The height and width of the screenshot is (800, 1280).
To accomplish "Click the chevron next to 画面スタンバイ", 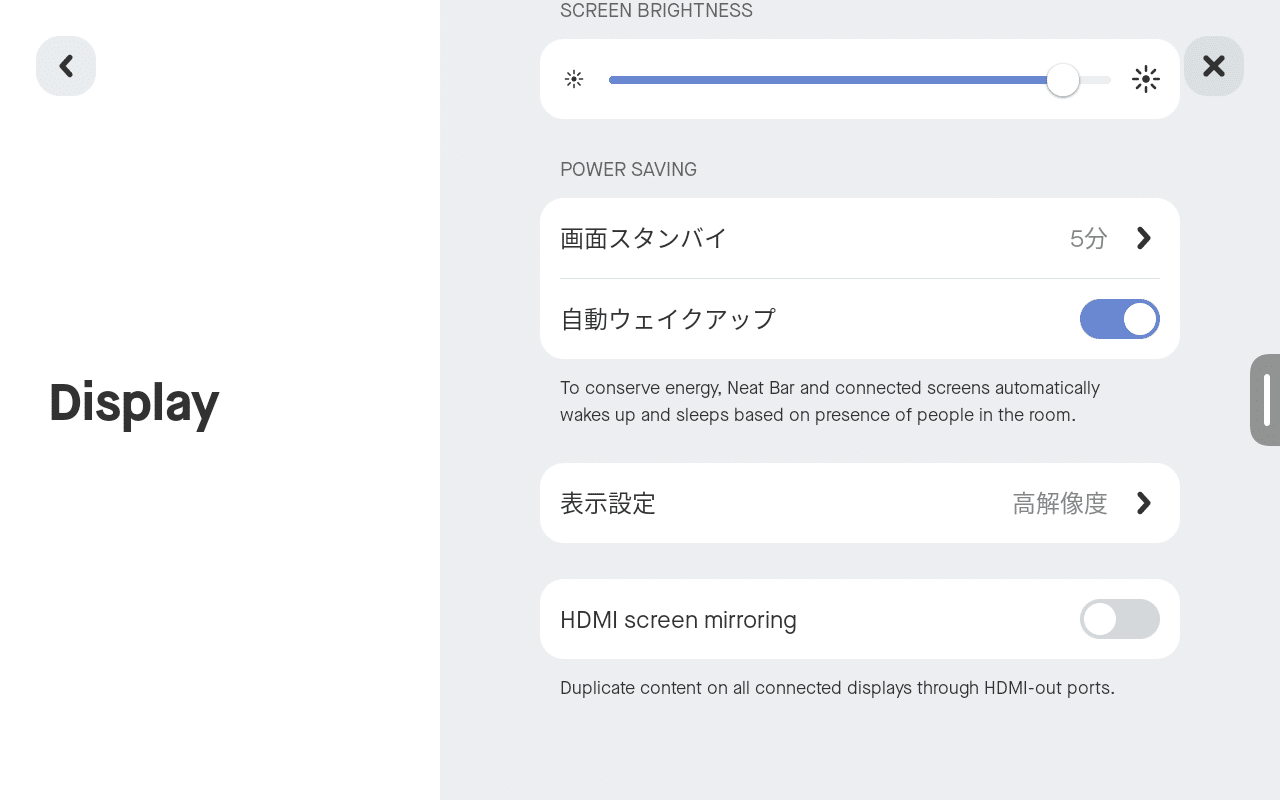I will (x=1143, y=238).
